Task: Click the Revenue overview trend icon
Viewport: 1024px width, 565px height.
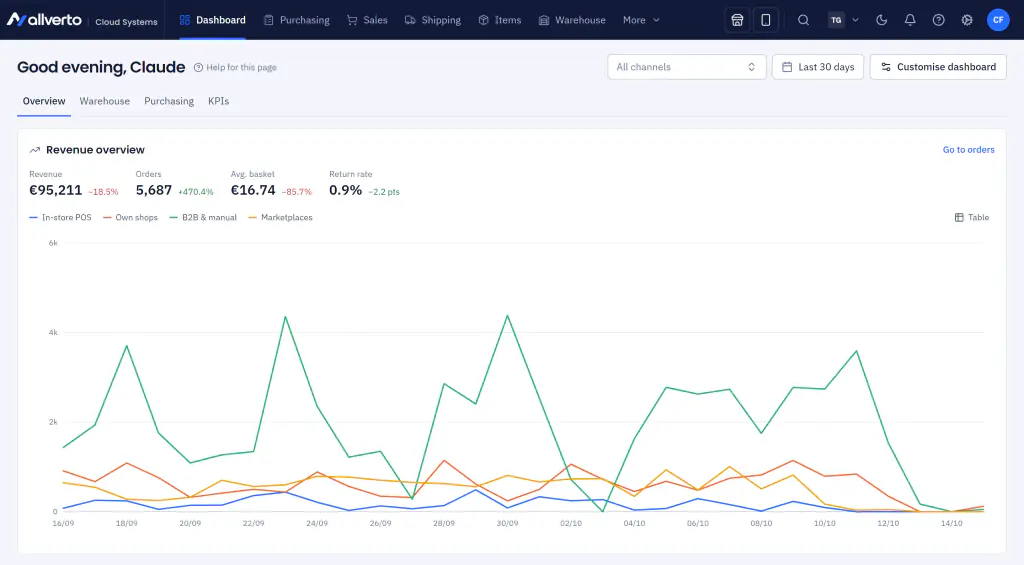Action: 35,150
